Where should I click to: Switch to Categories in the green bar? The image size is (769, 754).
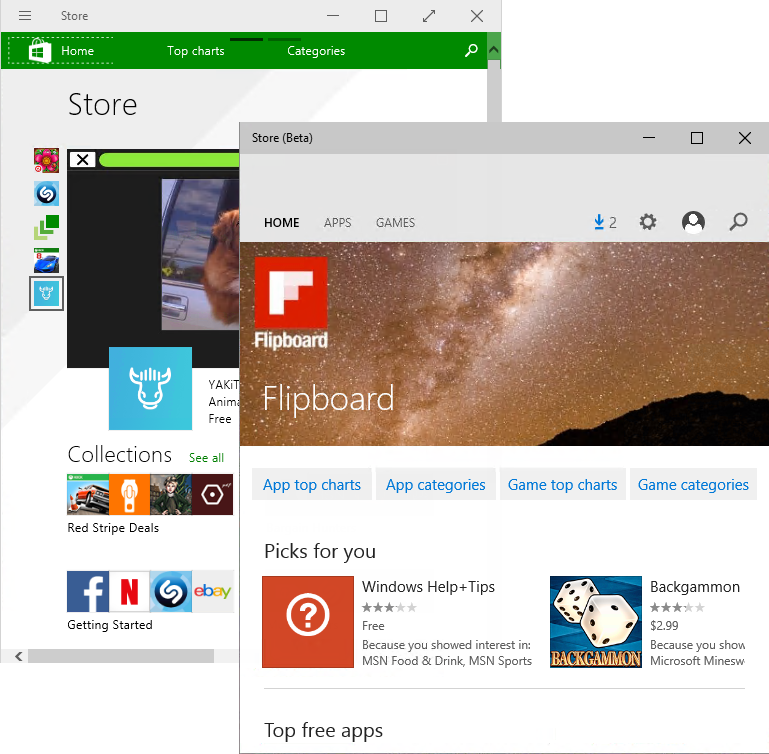pos(316,51)
